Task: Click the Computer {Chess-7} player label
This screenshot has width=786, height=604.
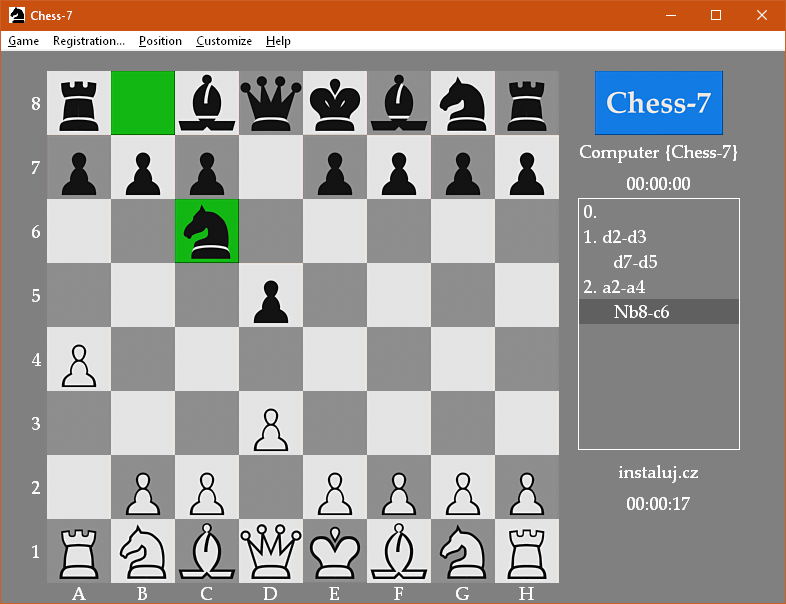Action: (658, 152)
